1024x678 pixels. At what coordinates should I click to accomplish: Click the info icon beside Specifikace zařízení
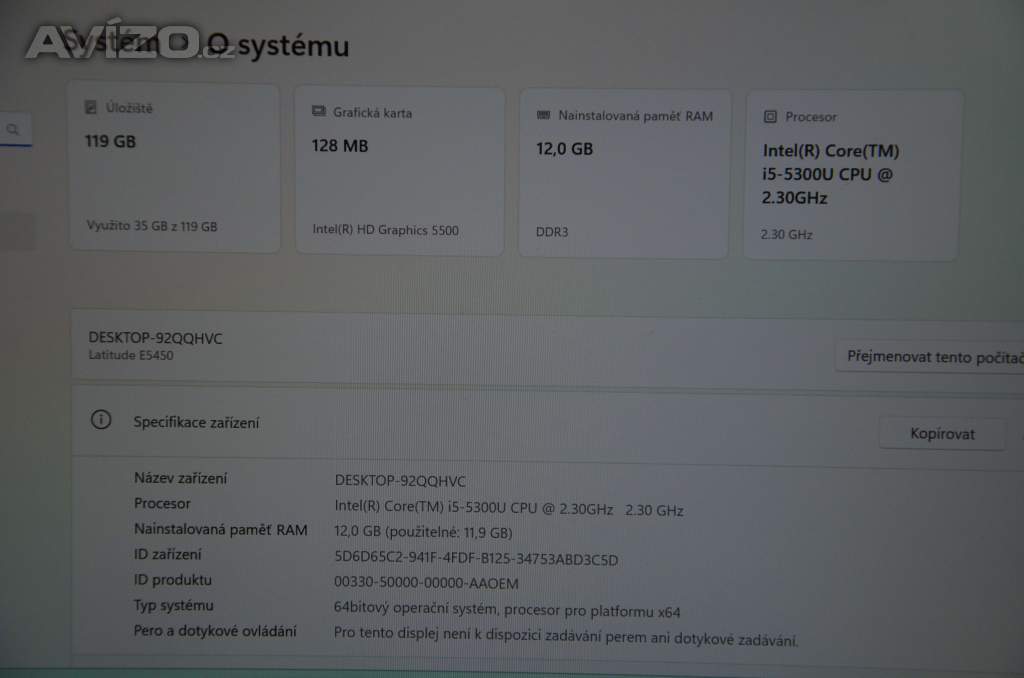(101, 419)
